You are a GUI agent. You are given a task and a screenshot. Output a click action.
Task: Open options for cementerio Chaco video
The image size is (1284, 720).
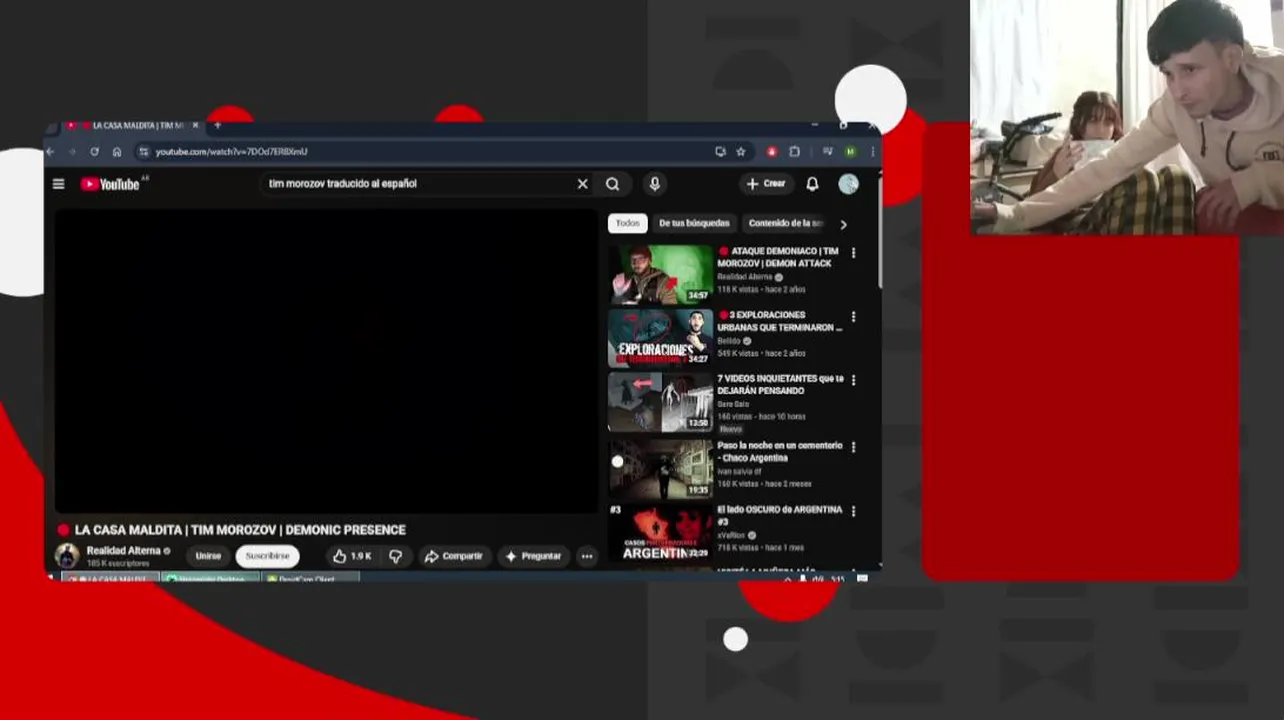pyautogui.click(x=853, y=447)
